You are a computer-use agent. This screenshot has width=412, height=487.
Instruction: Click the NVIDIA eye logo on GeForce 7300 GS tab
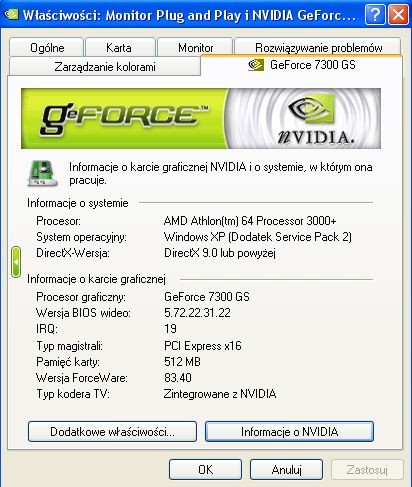pyautogui.click(x=256, y=65)
